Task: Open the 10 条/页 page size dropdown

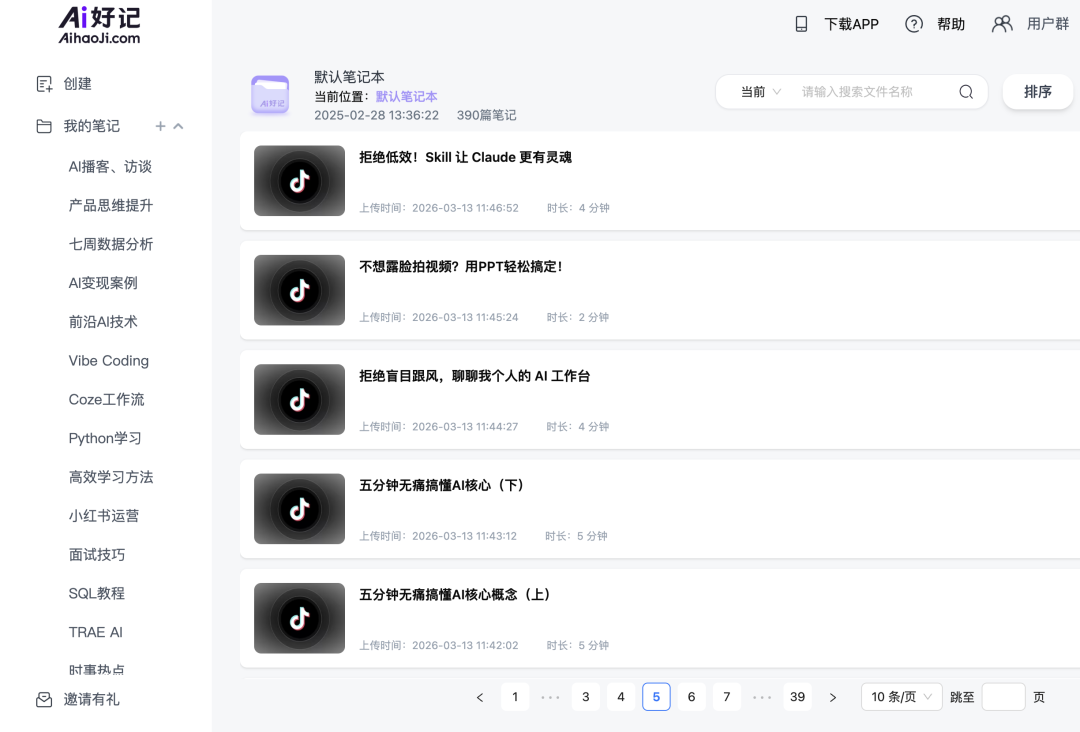Action: pos(902,697)
